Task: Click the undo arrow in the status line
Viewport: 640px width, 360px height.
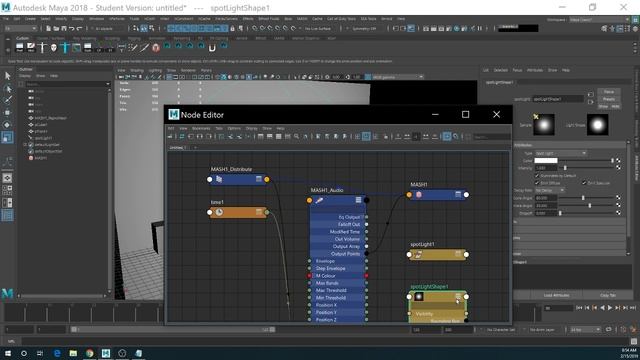Action: pyautogui.click(x=71, y=29)
